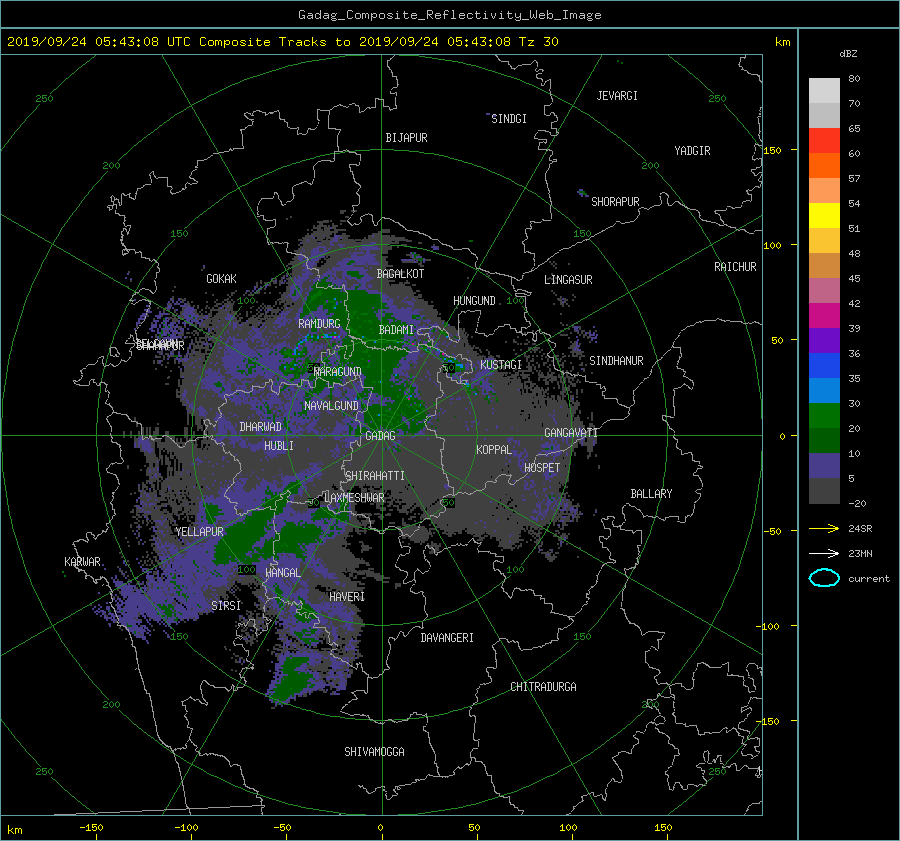Pick the royal blue 35-36 dBZ swatch
Screen dimensions: 900x841
(824, 366)
